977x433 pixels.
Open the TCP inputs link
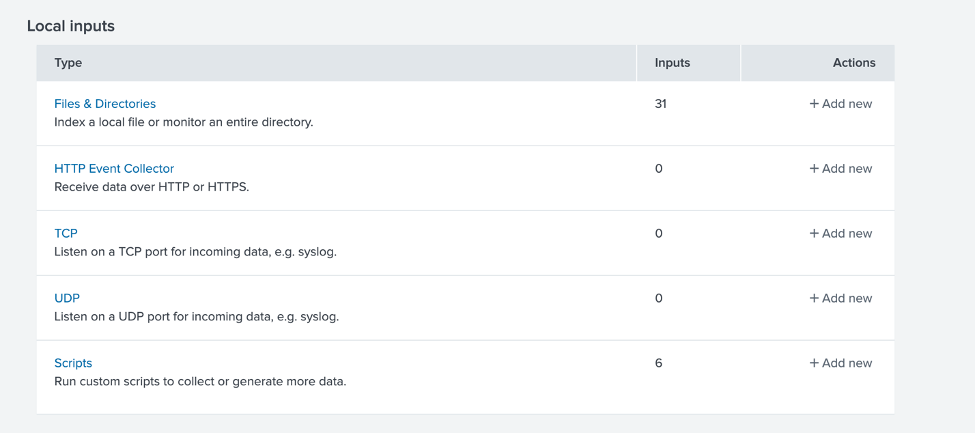(x=65, y=233)
